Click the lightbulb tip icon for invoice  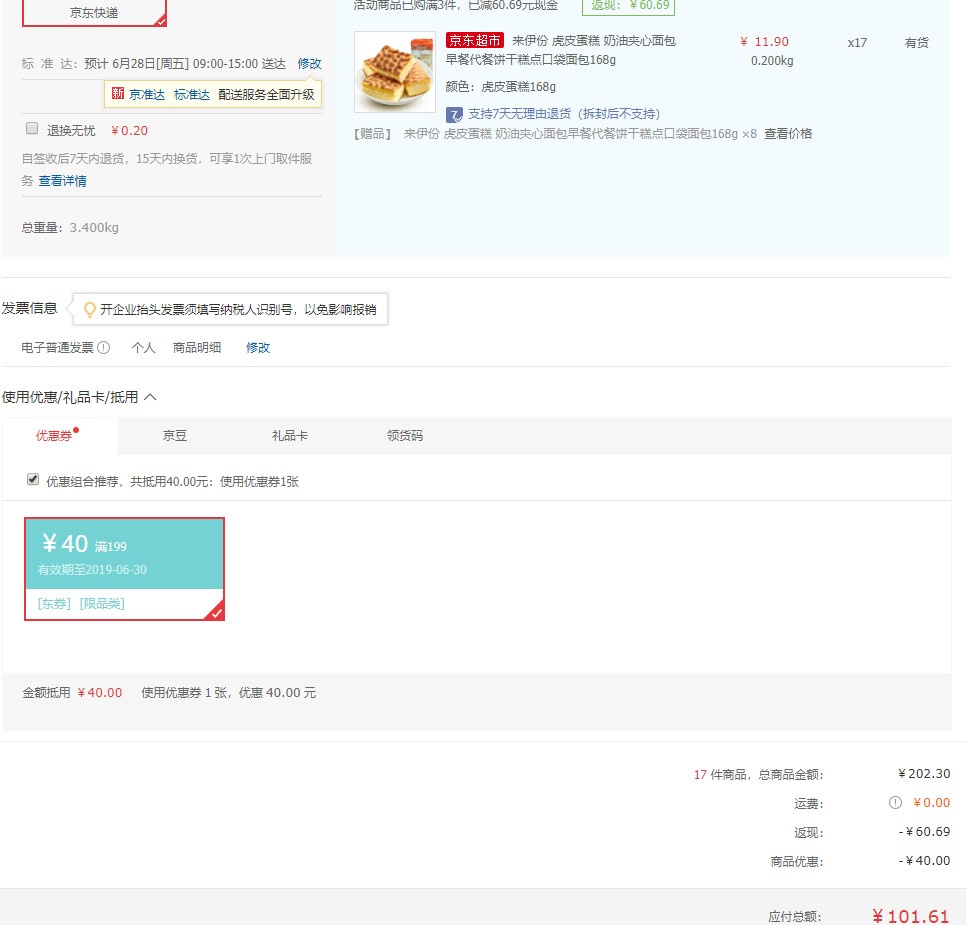[89, 309]
